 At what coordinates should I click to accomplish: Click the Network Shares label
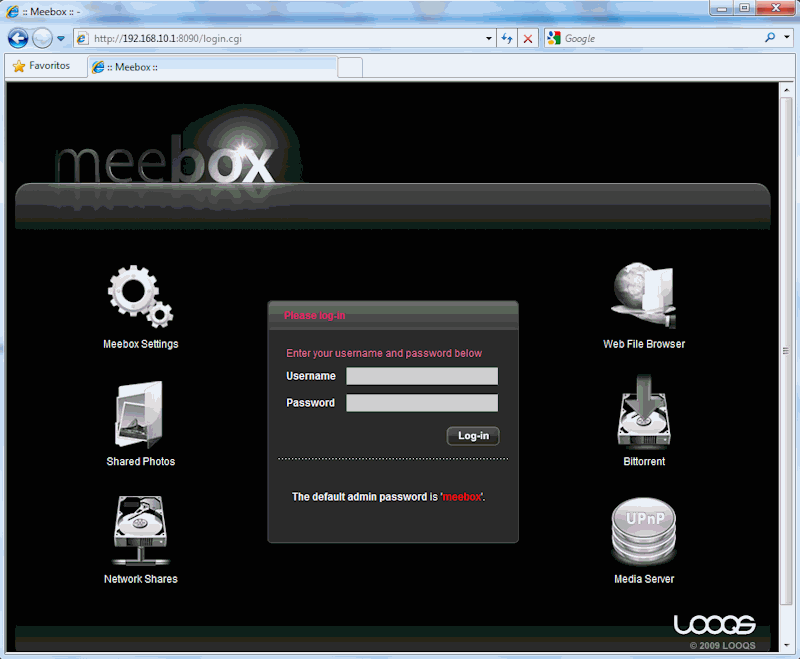(141, 579)
